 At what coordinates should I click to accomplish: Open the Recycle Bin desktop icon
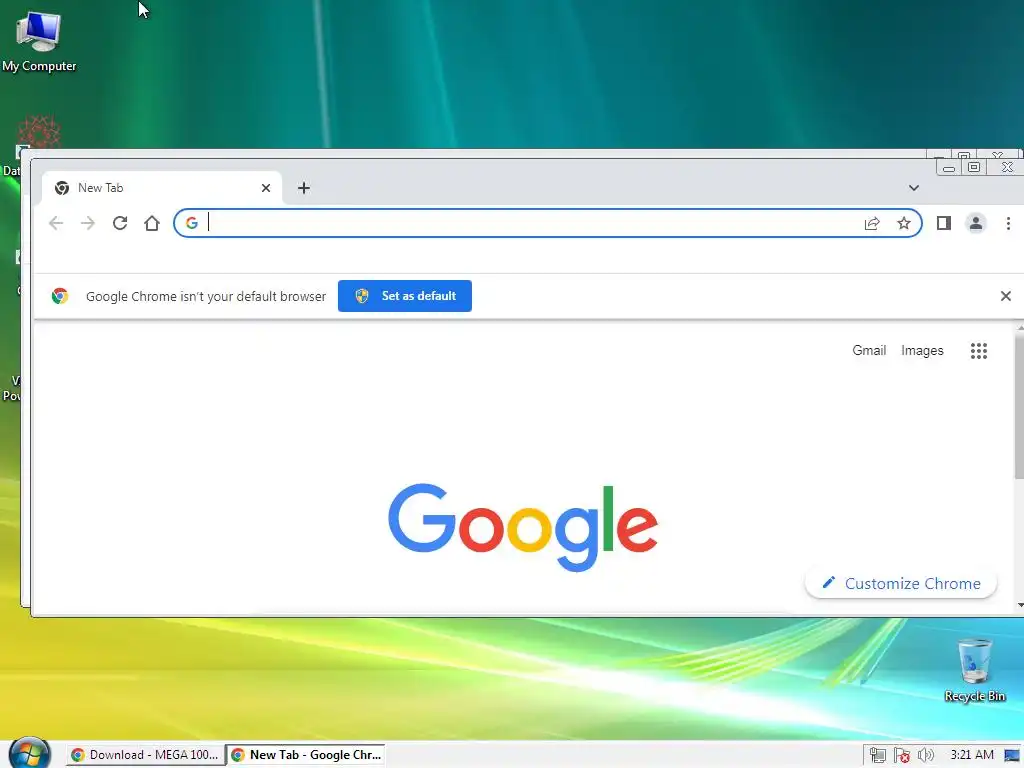point(974,670)
